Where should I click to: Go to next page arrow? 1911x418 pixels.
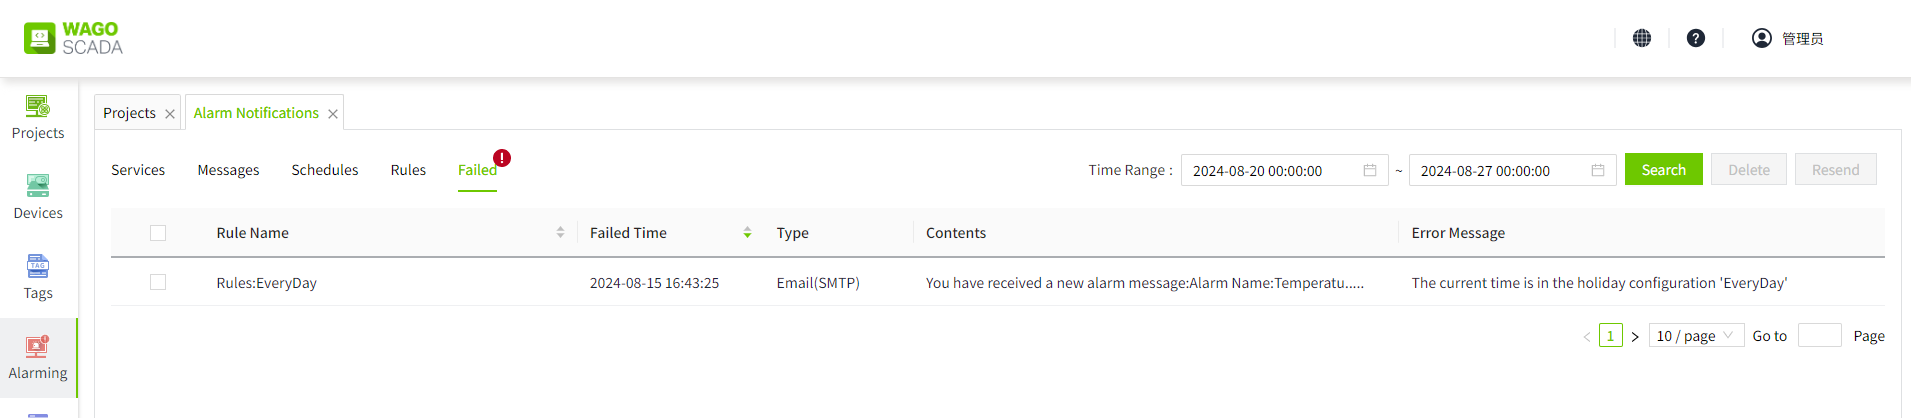1635,337
